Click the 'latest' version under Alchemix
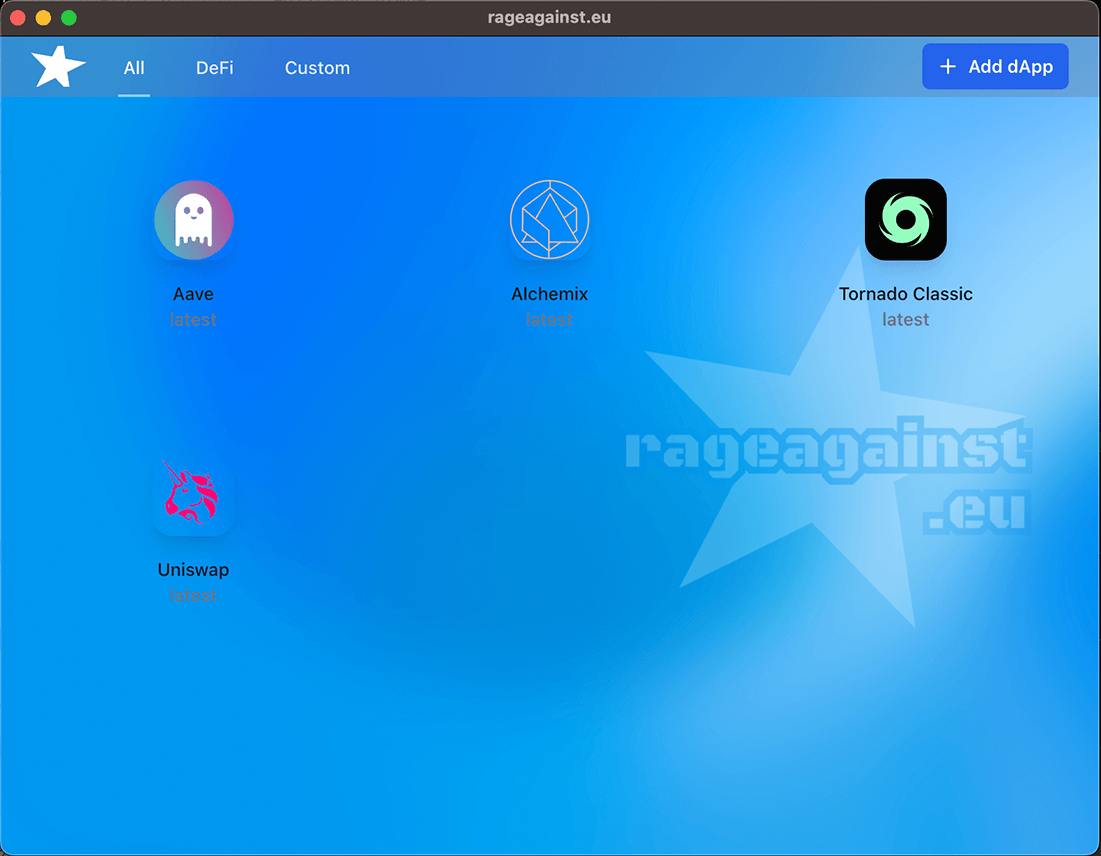This screenshot has width=1101, height=856. tap(549, 320)
